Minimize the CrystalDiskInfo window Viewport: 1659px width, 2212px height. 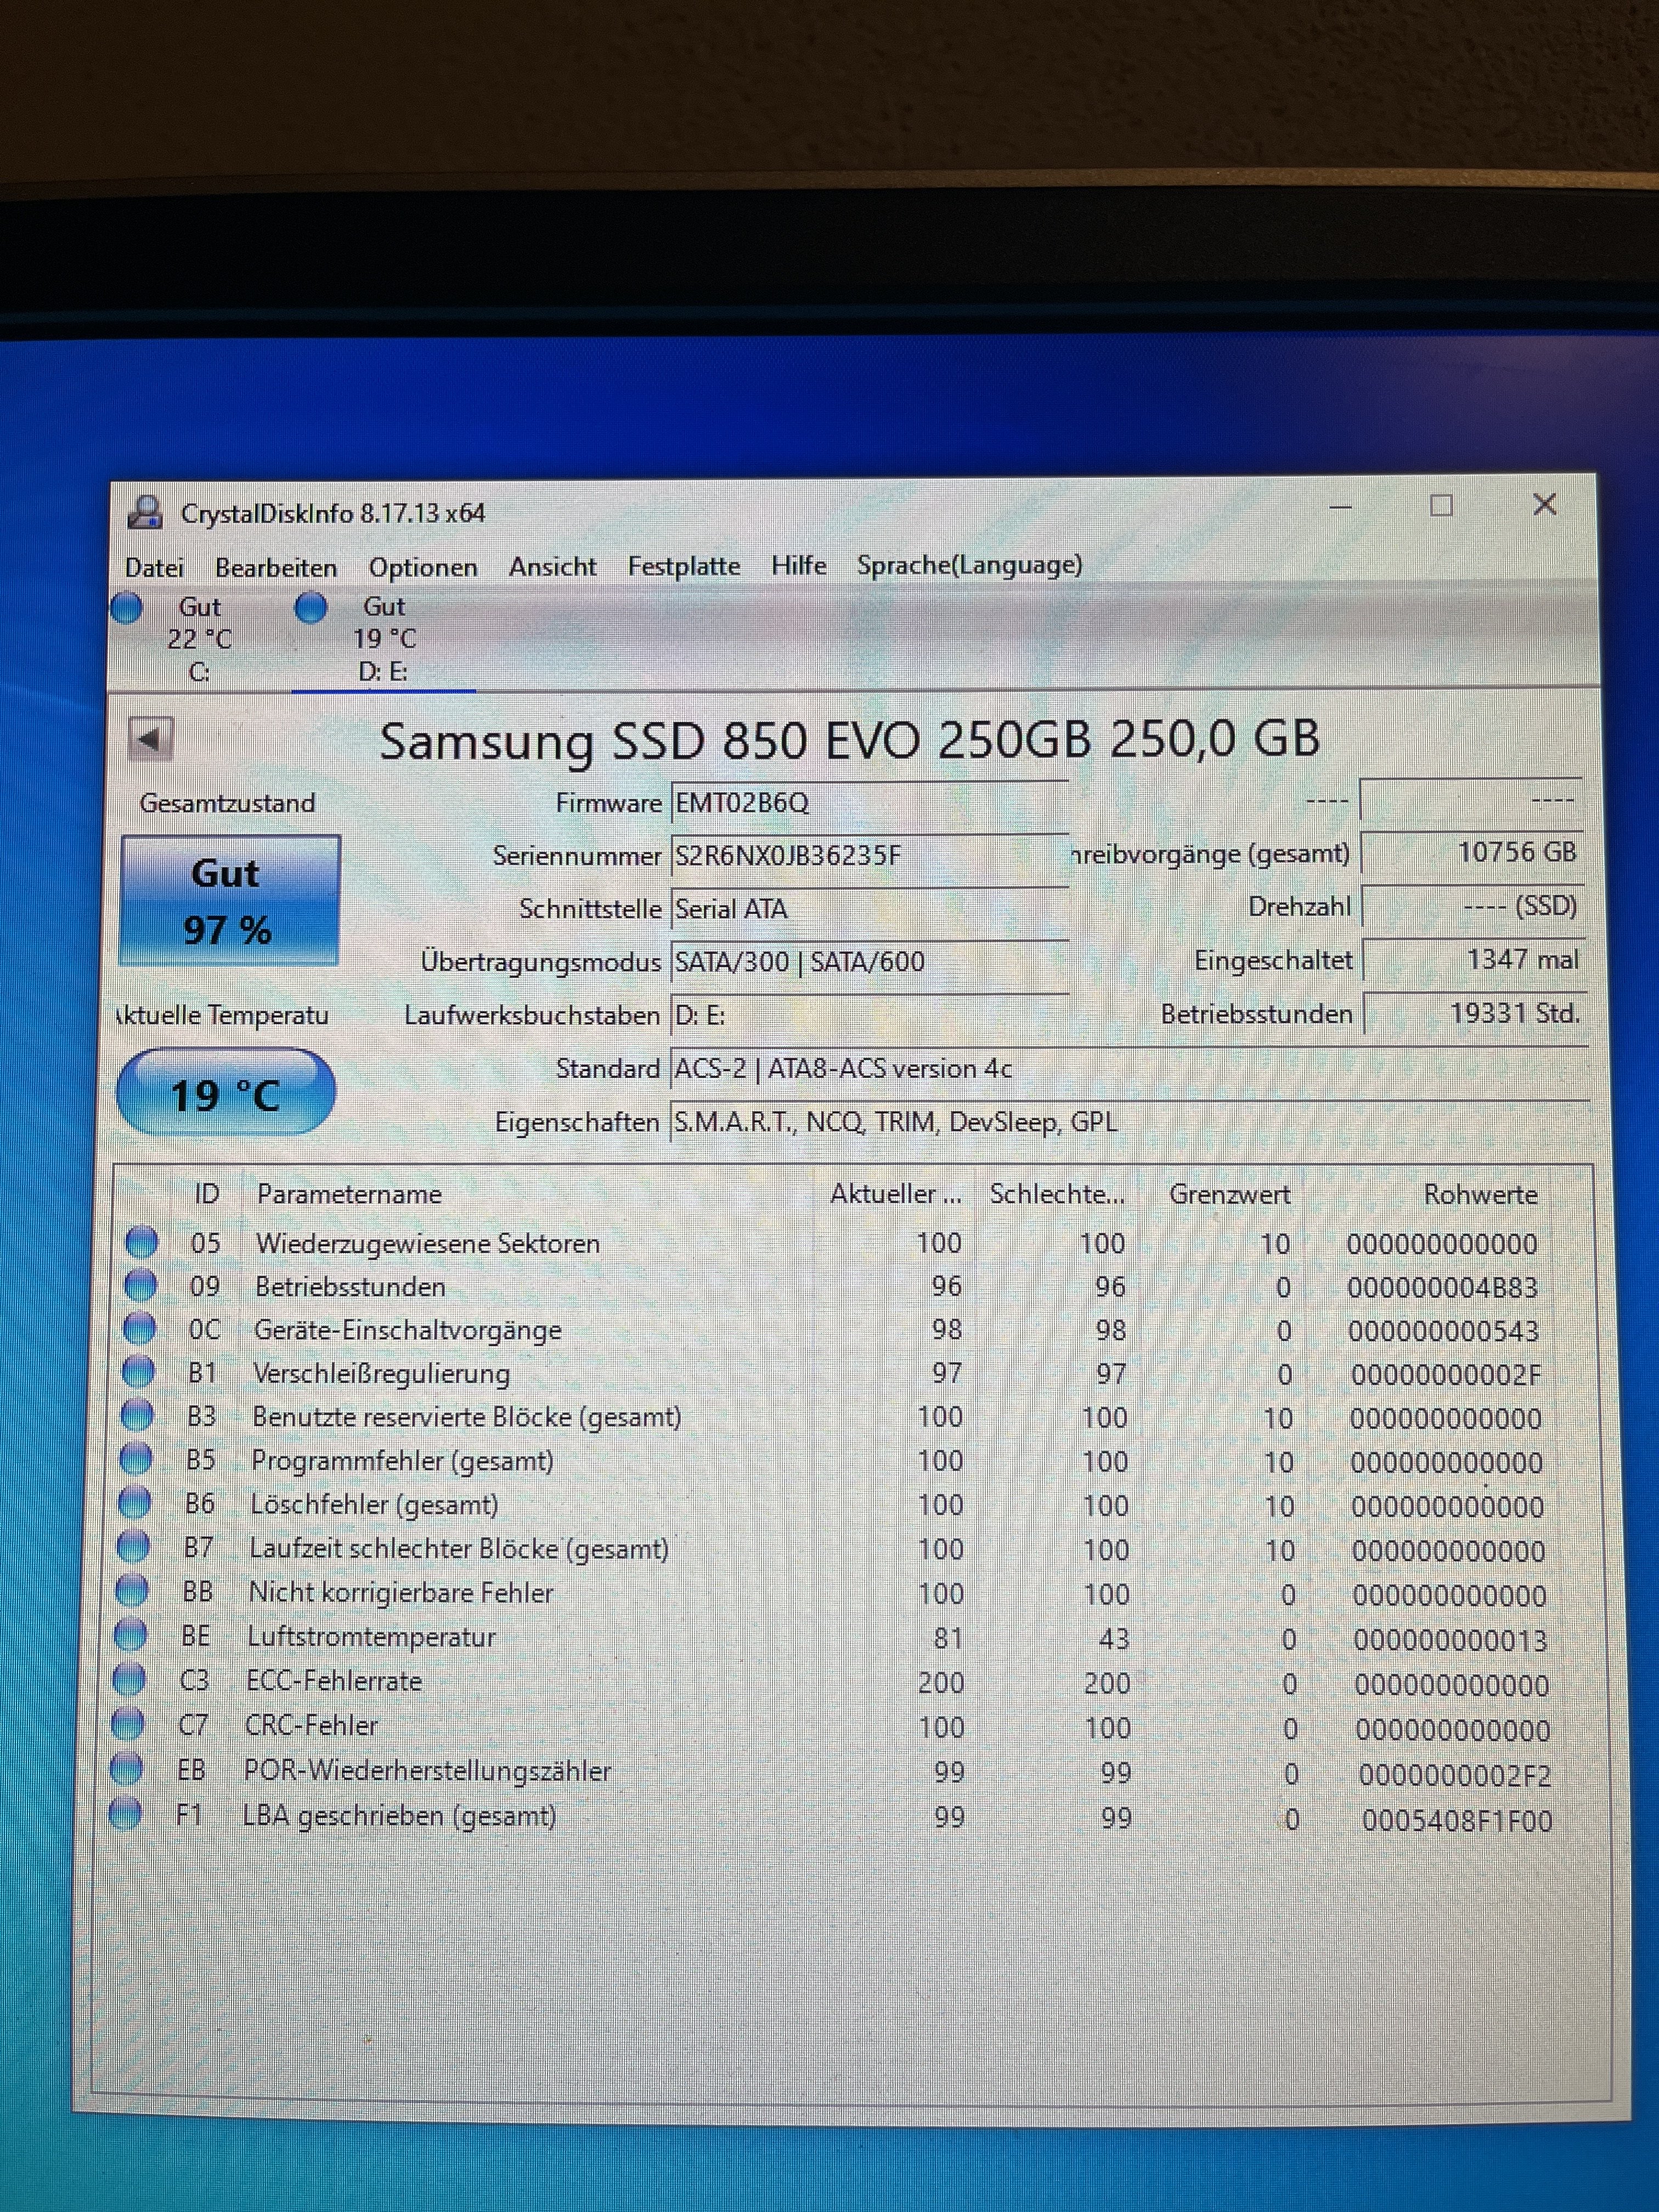click(1341, 506)
